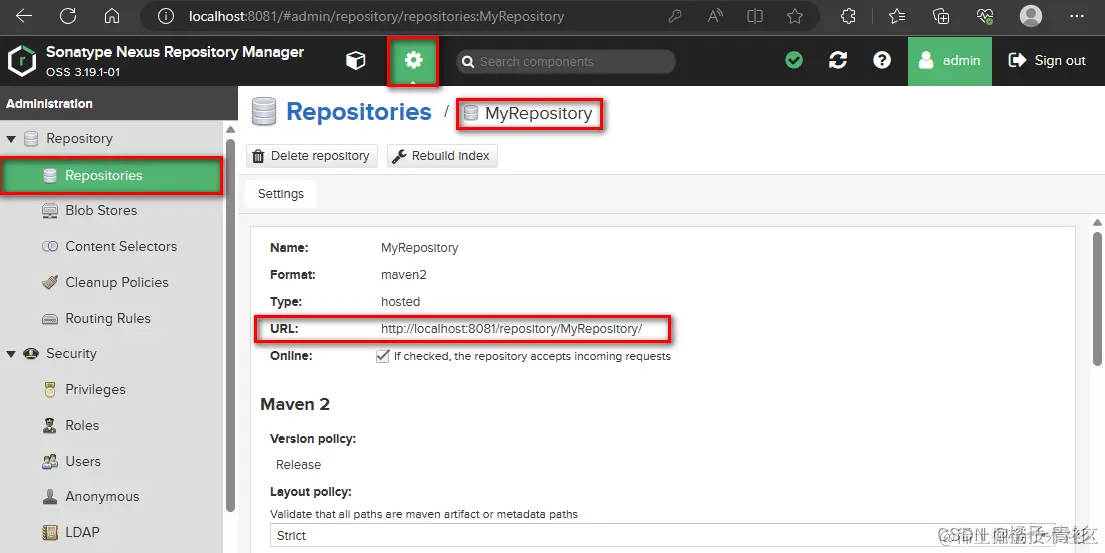
Task: Click the Nexus logo hexagon icon
Action: pos(22,61)
